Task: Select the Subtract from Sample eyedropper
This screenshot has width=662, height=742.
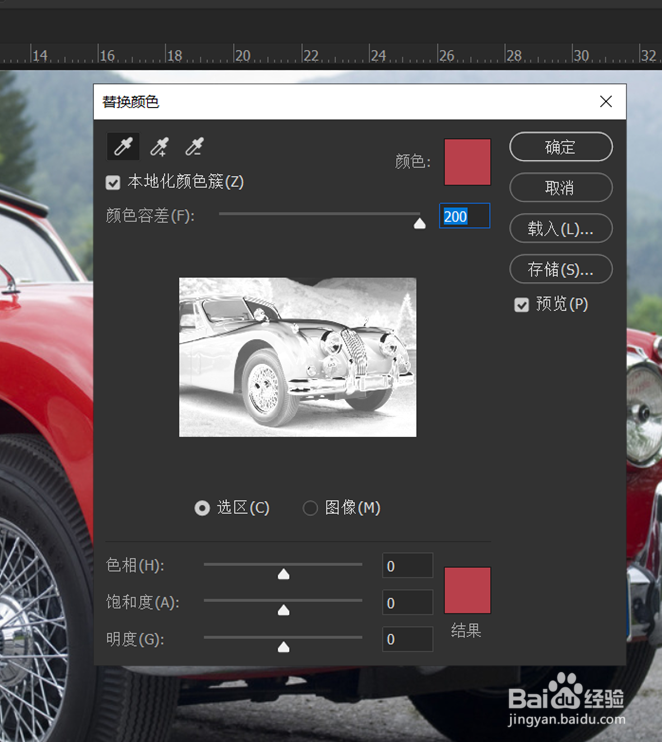Action: 194,147
